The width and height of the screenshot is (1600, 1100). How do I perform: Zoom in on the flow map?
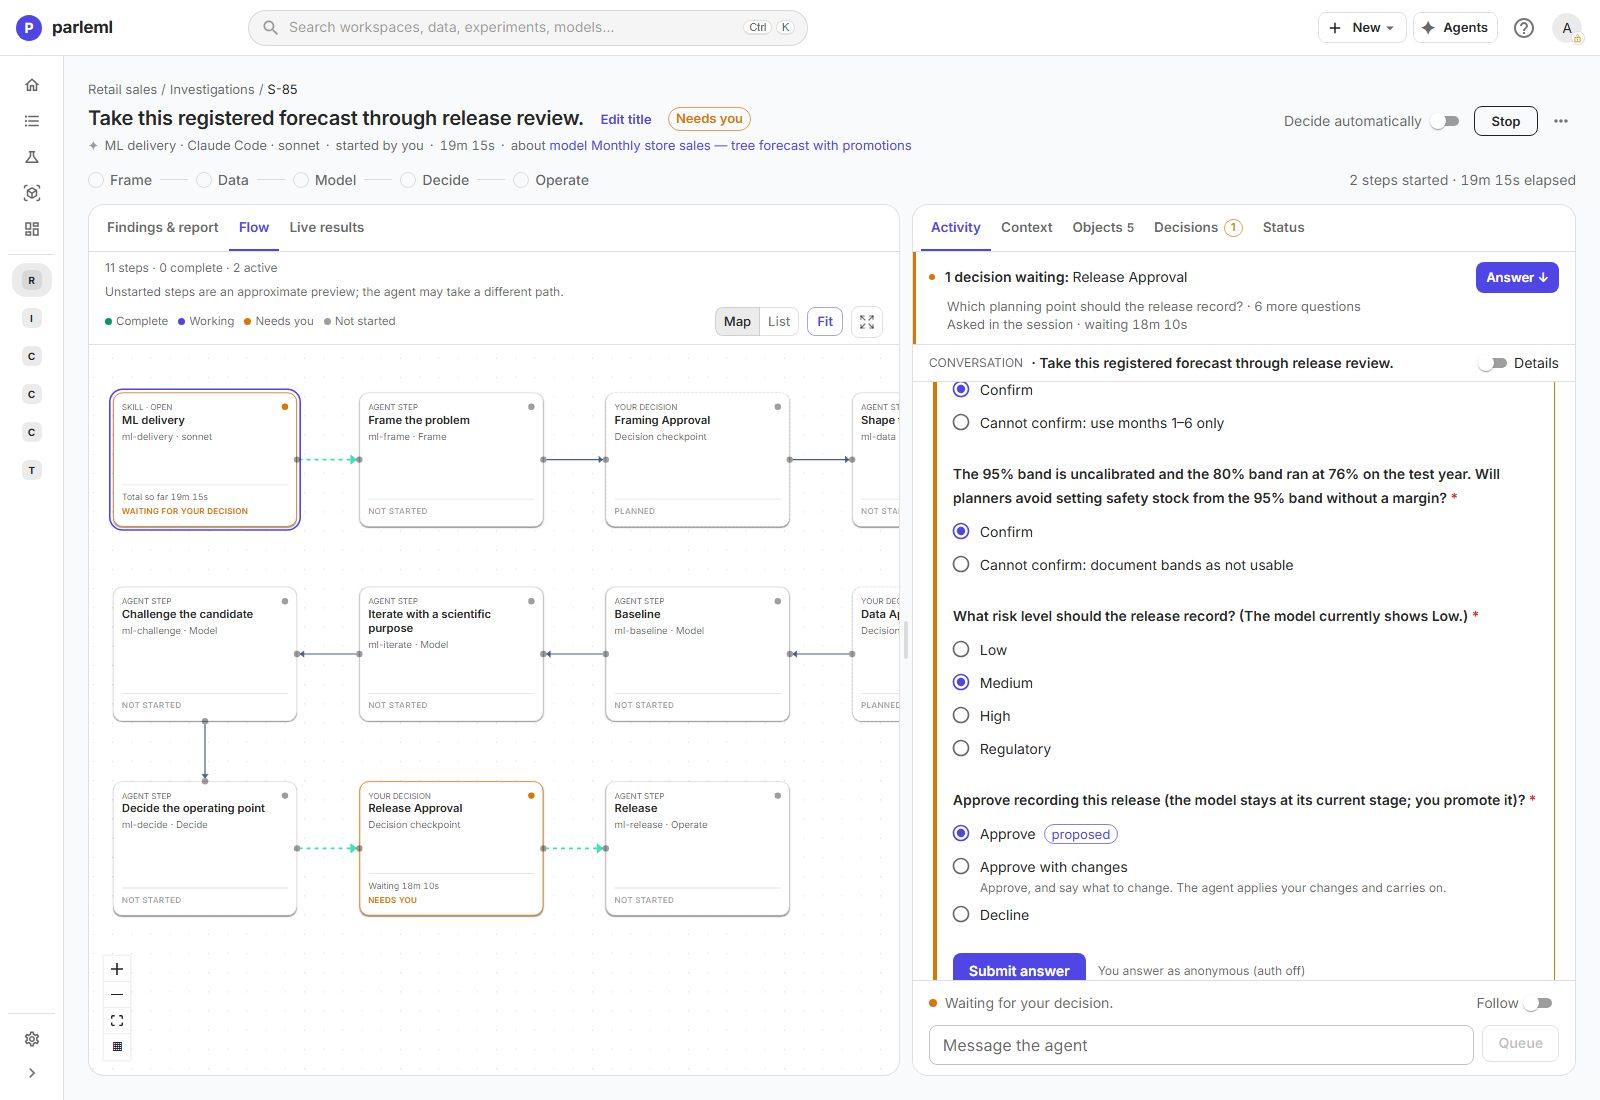[117, 969]
